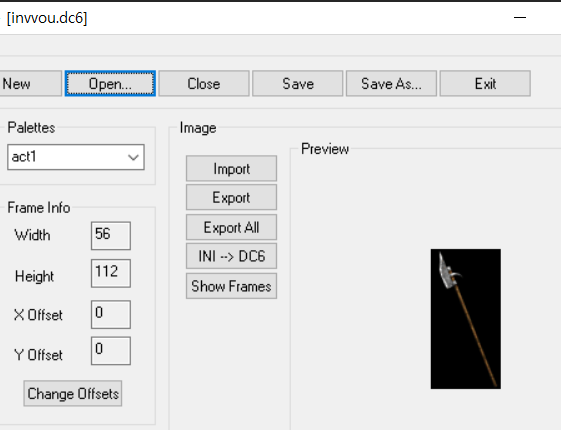Viewport: 561px width, 430px height.
Task: Click the Frame Info group label
Action: [x=39, y=208]
